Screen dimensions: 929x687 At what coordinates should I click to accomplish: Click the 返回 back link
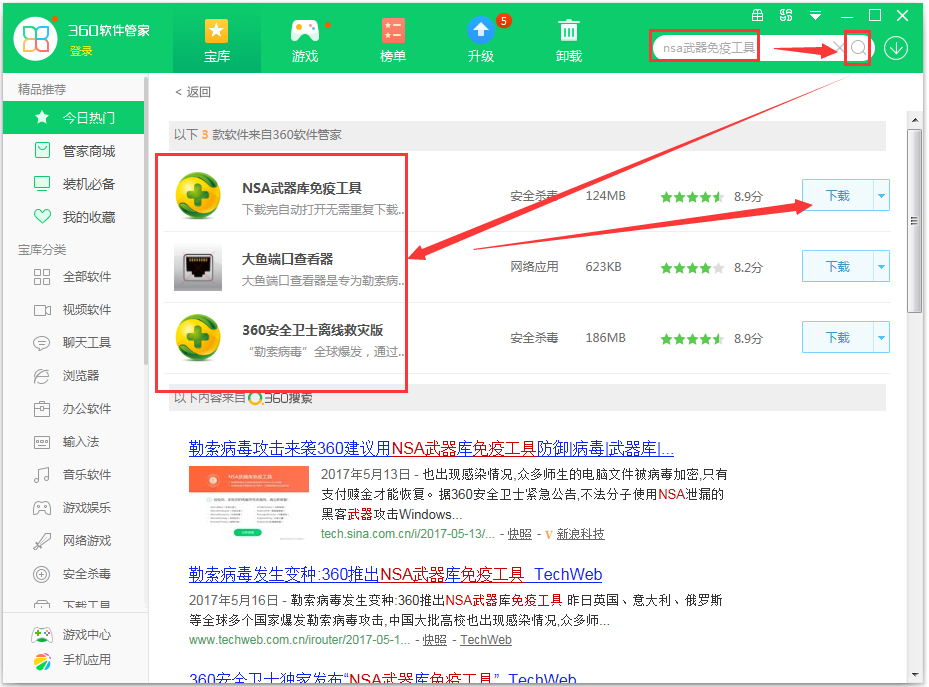coord(193,92)
